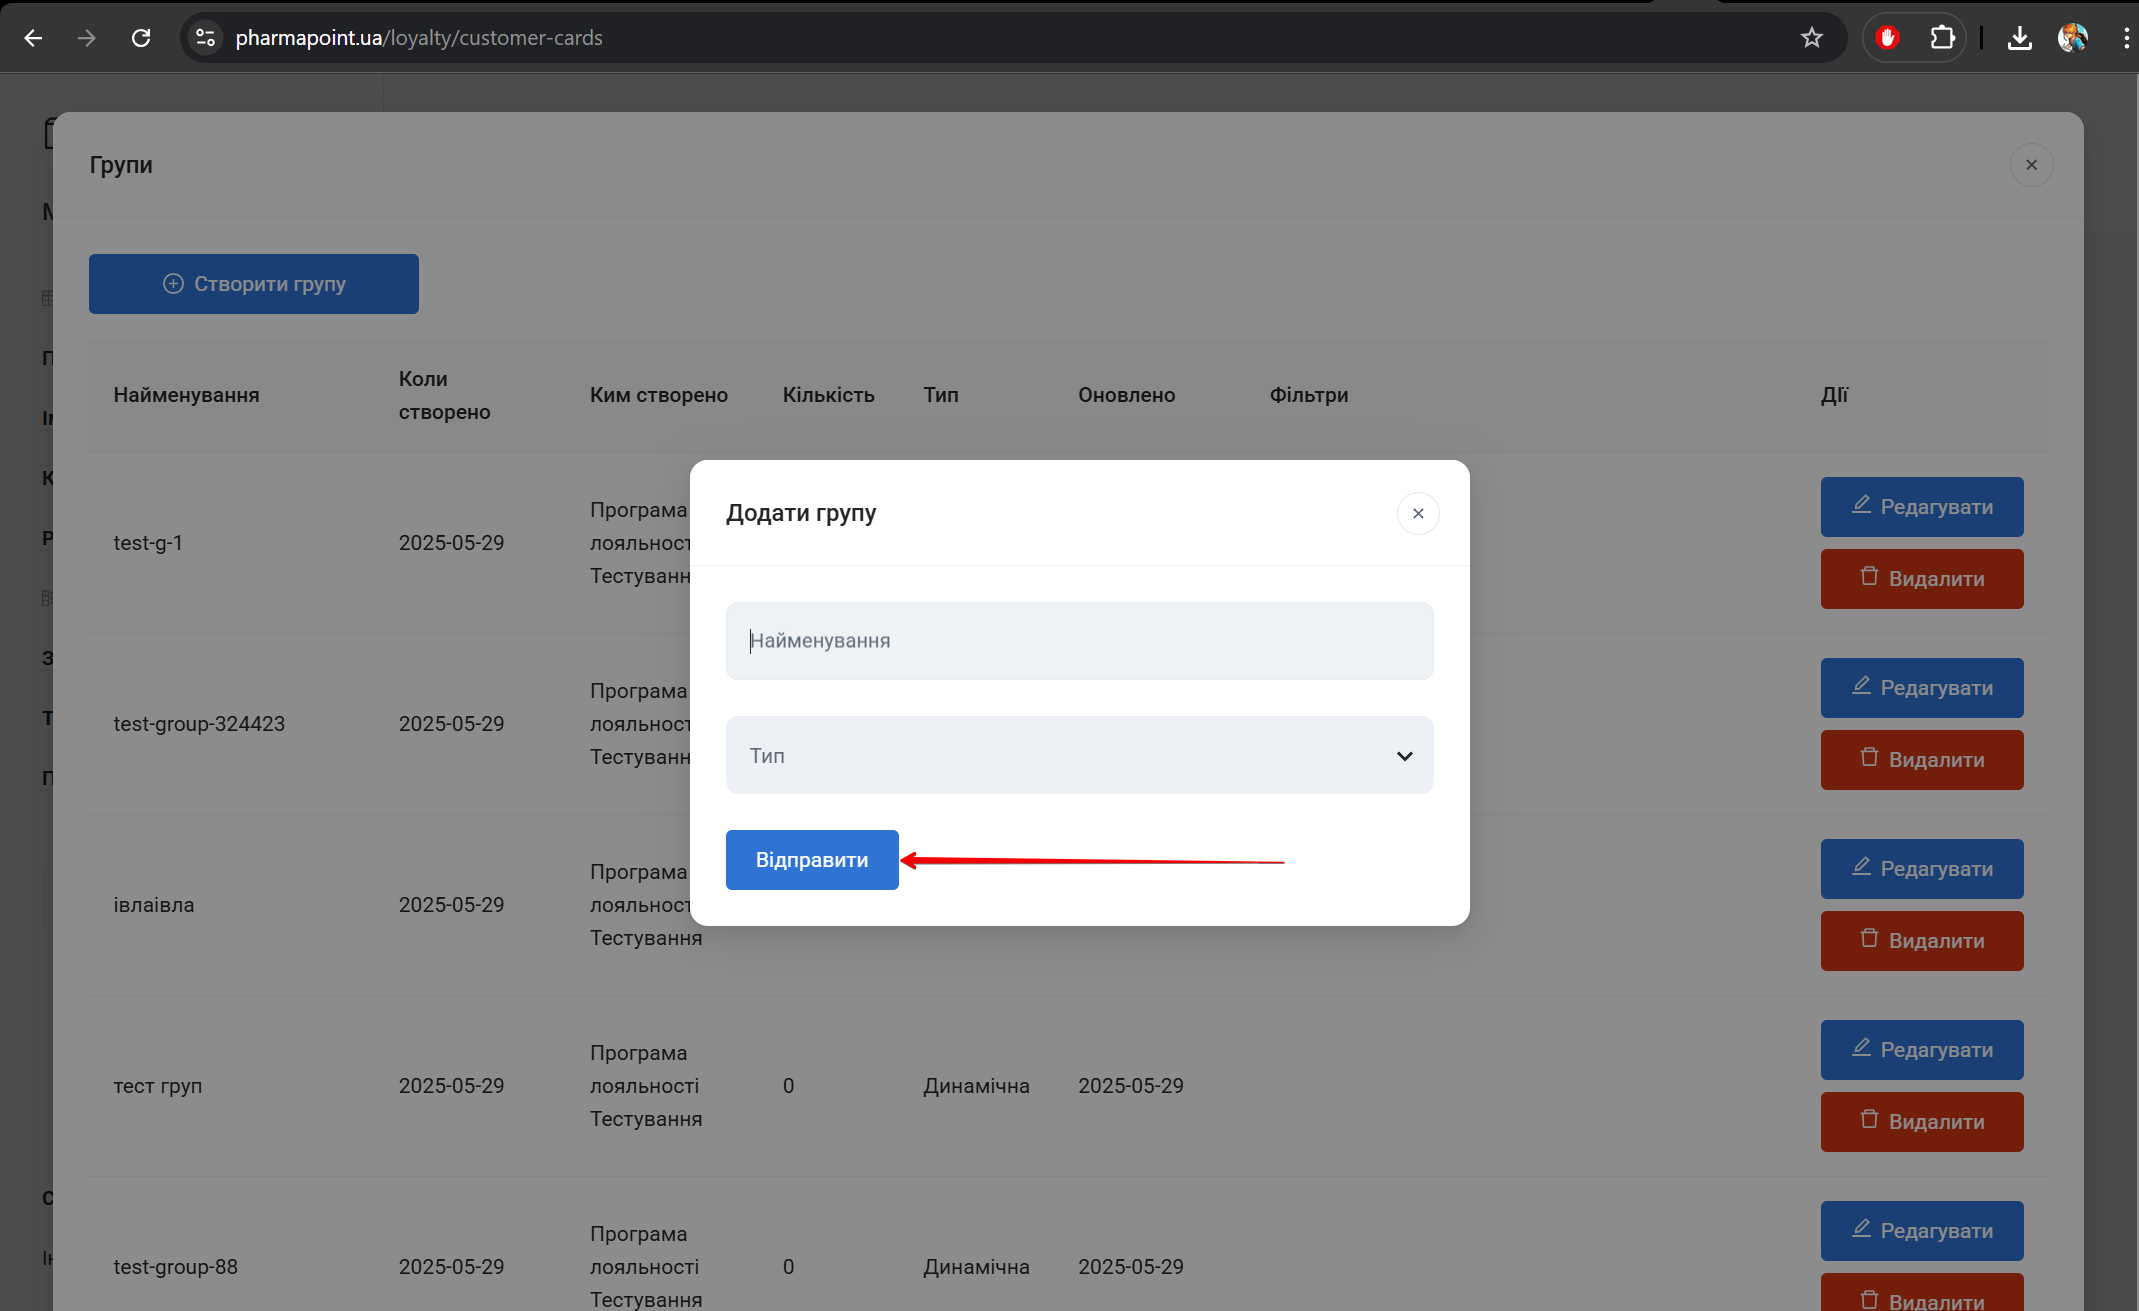
Task: Open the user profile avatar
Action: (2072, 38)
